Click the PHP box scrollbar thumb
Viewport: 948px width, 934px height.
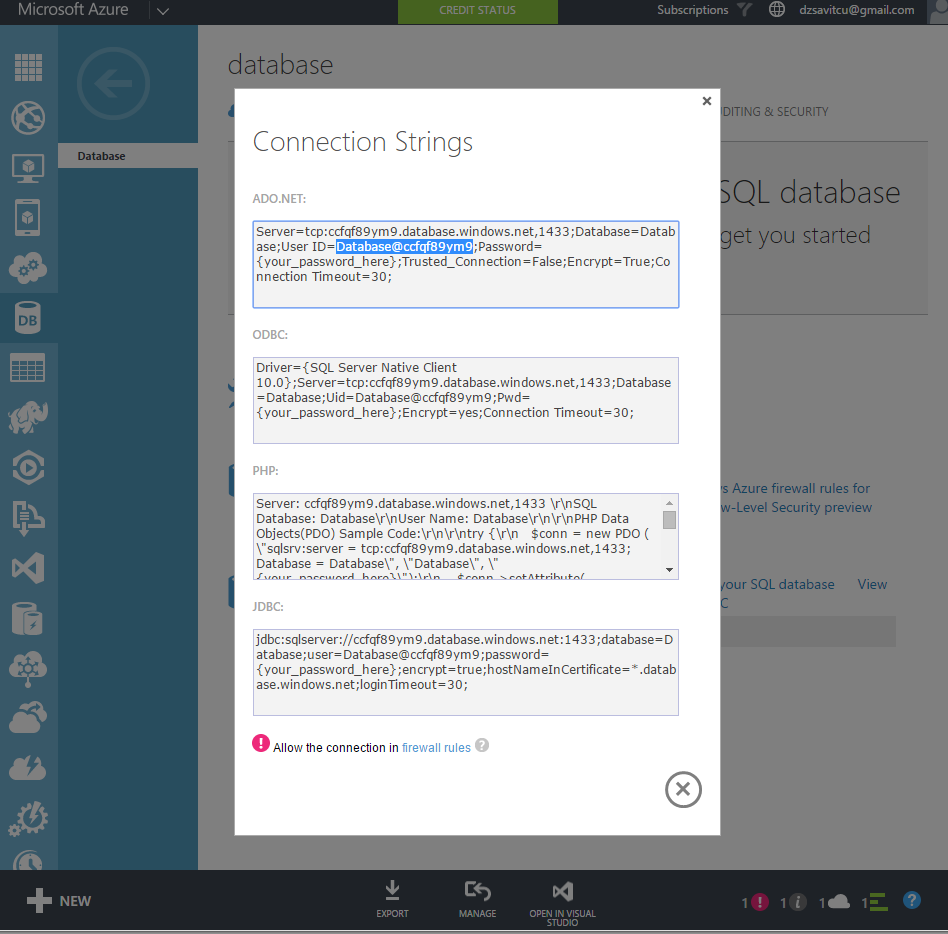(669, 520)
